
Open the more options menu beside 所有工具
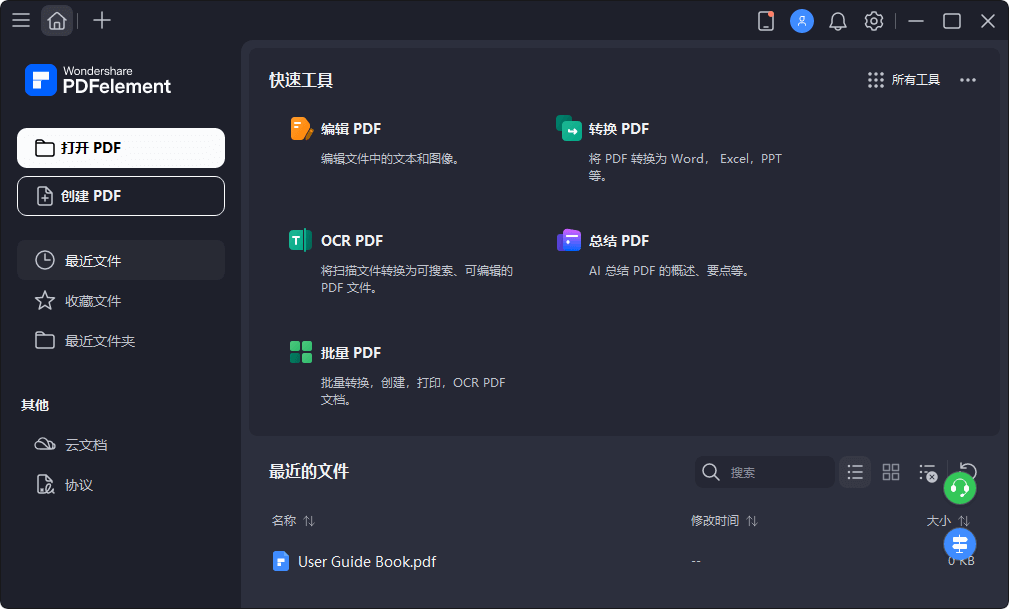(967, 79)
